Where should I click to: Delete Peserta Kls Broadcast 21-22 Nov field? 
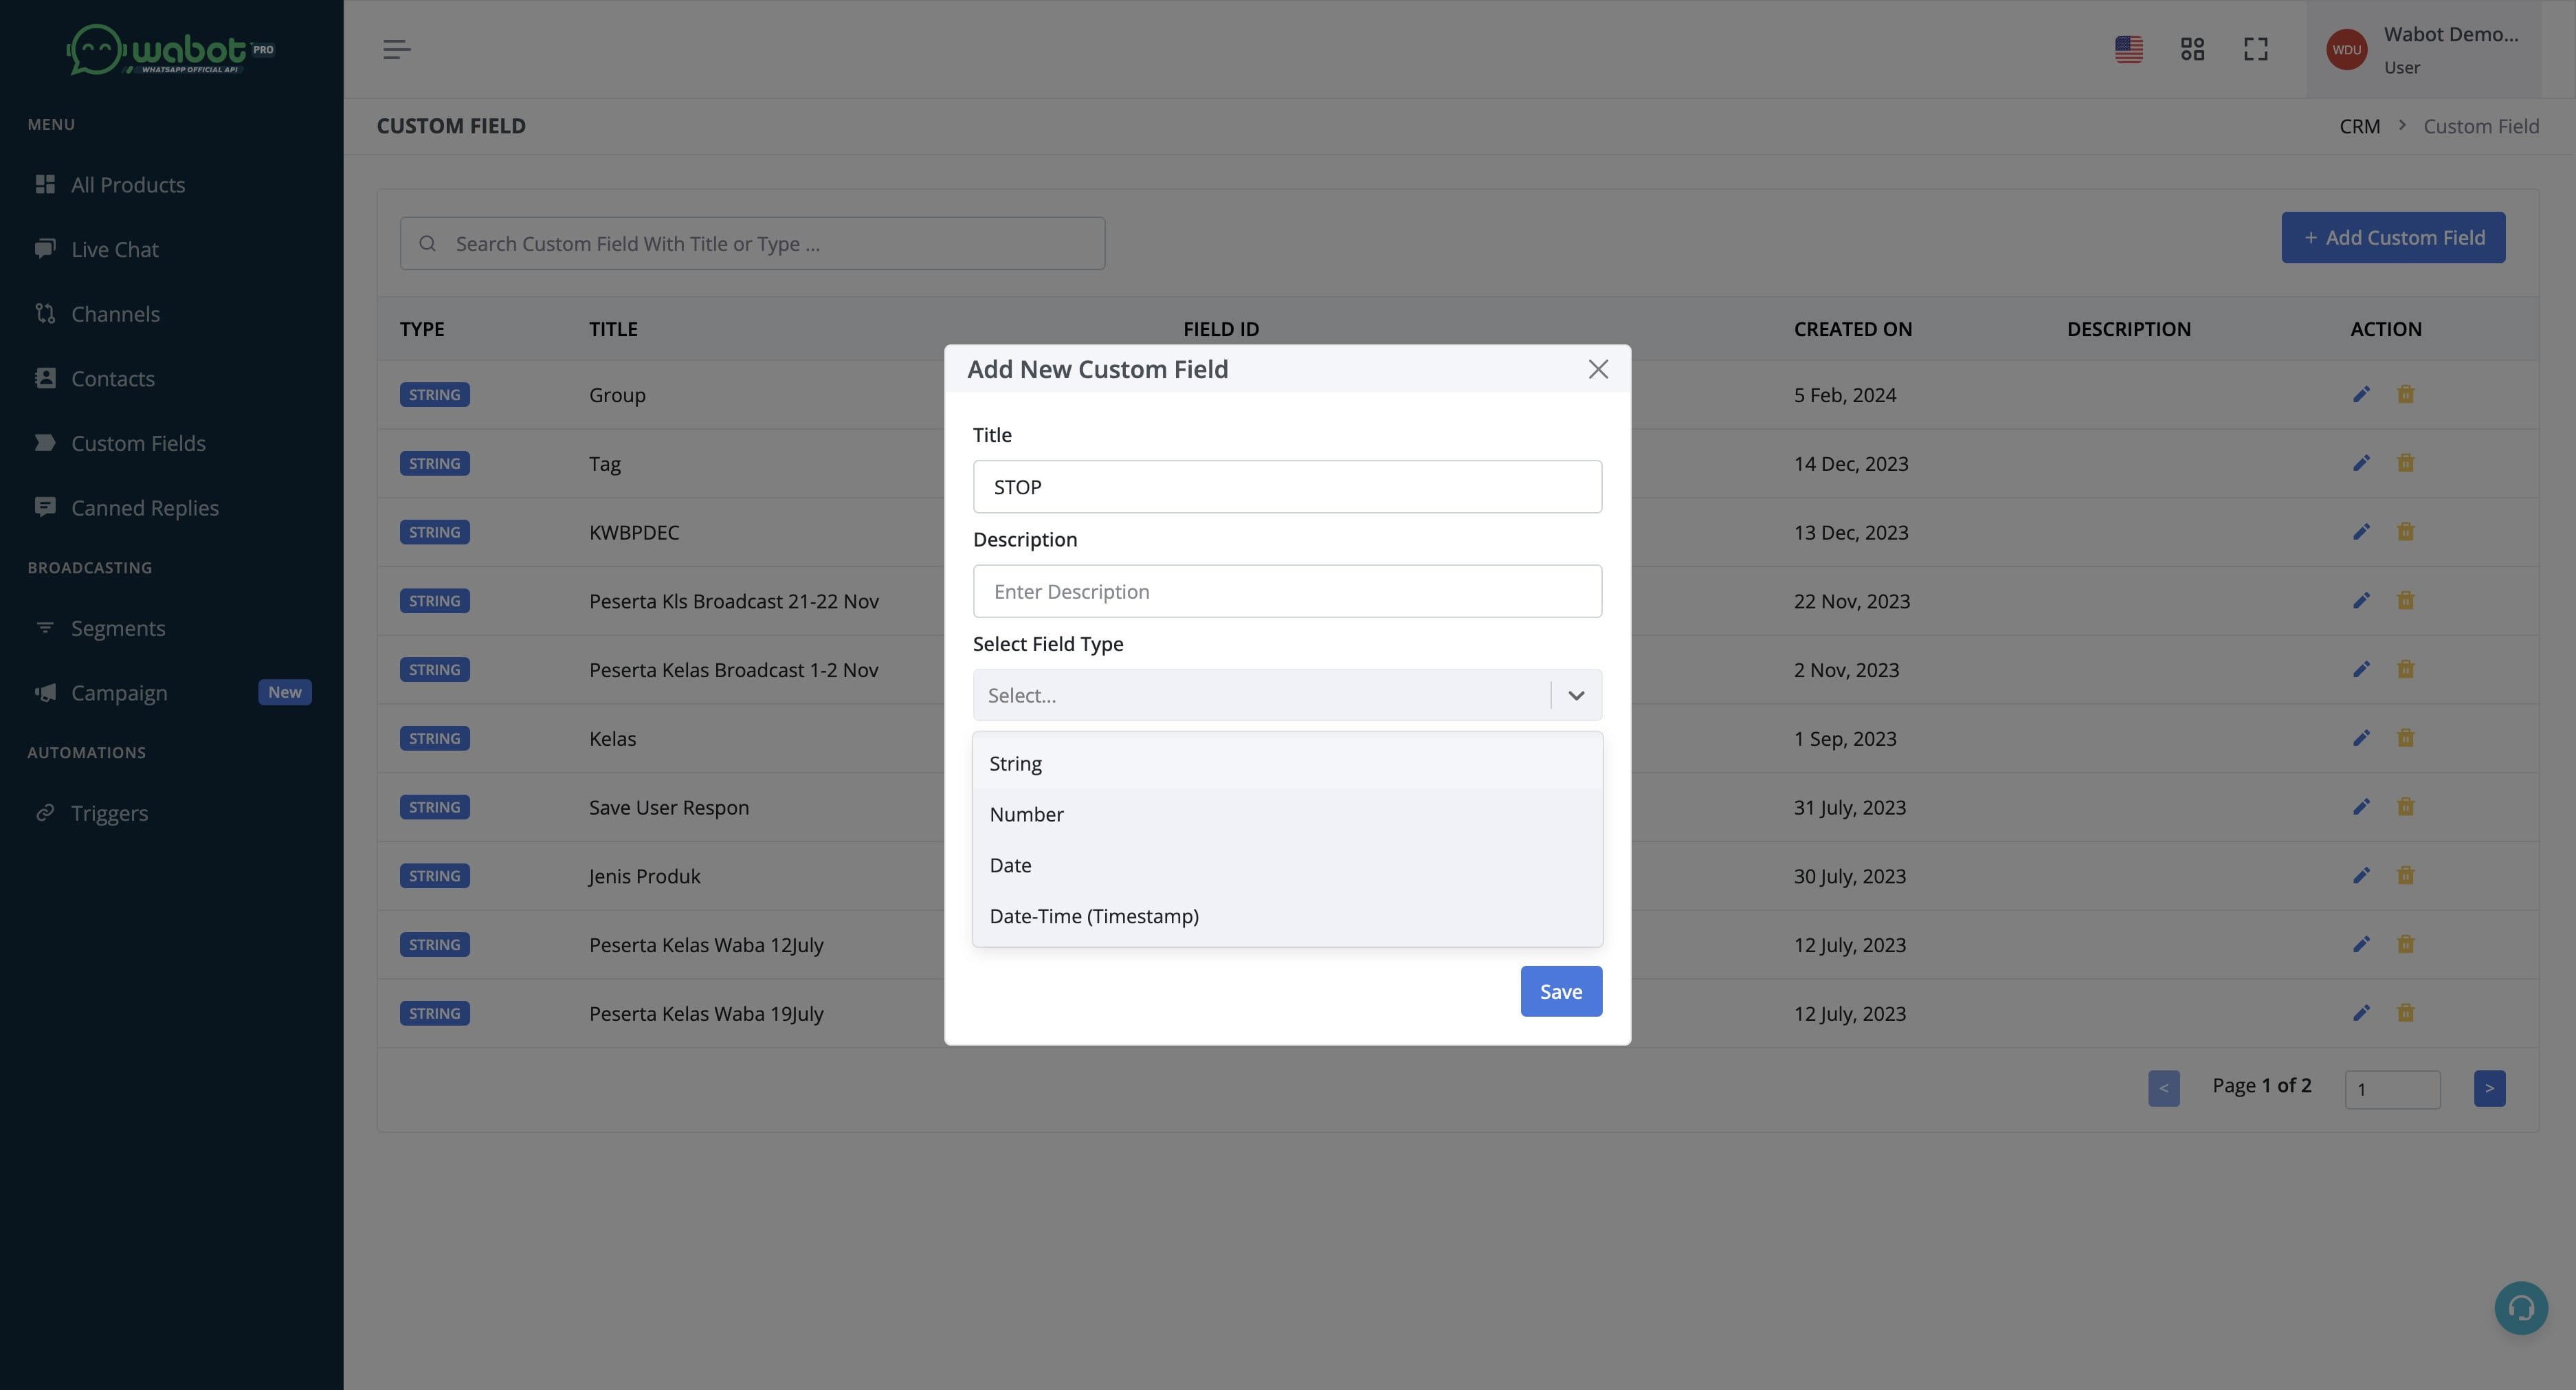click(2405, 600)
